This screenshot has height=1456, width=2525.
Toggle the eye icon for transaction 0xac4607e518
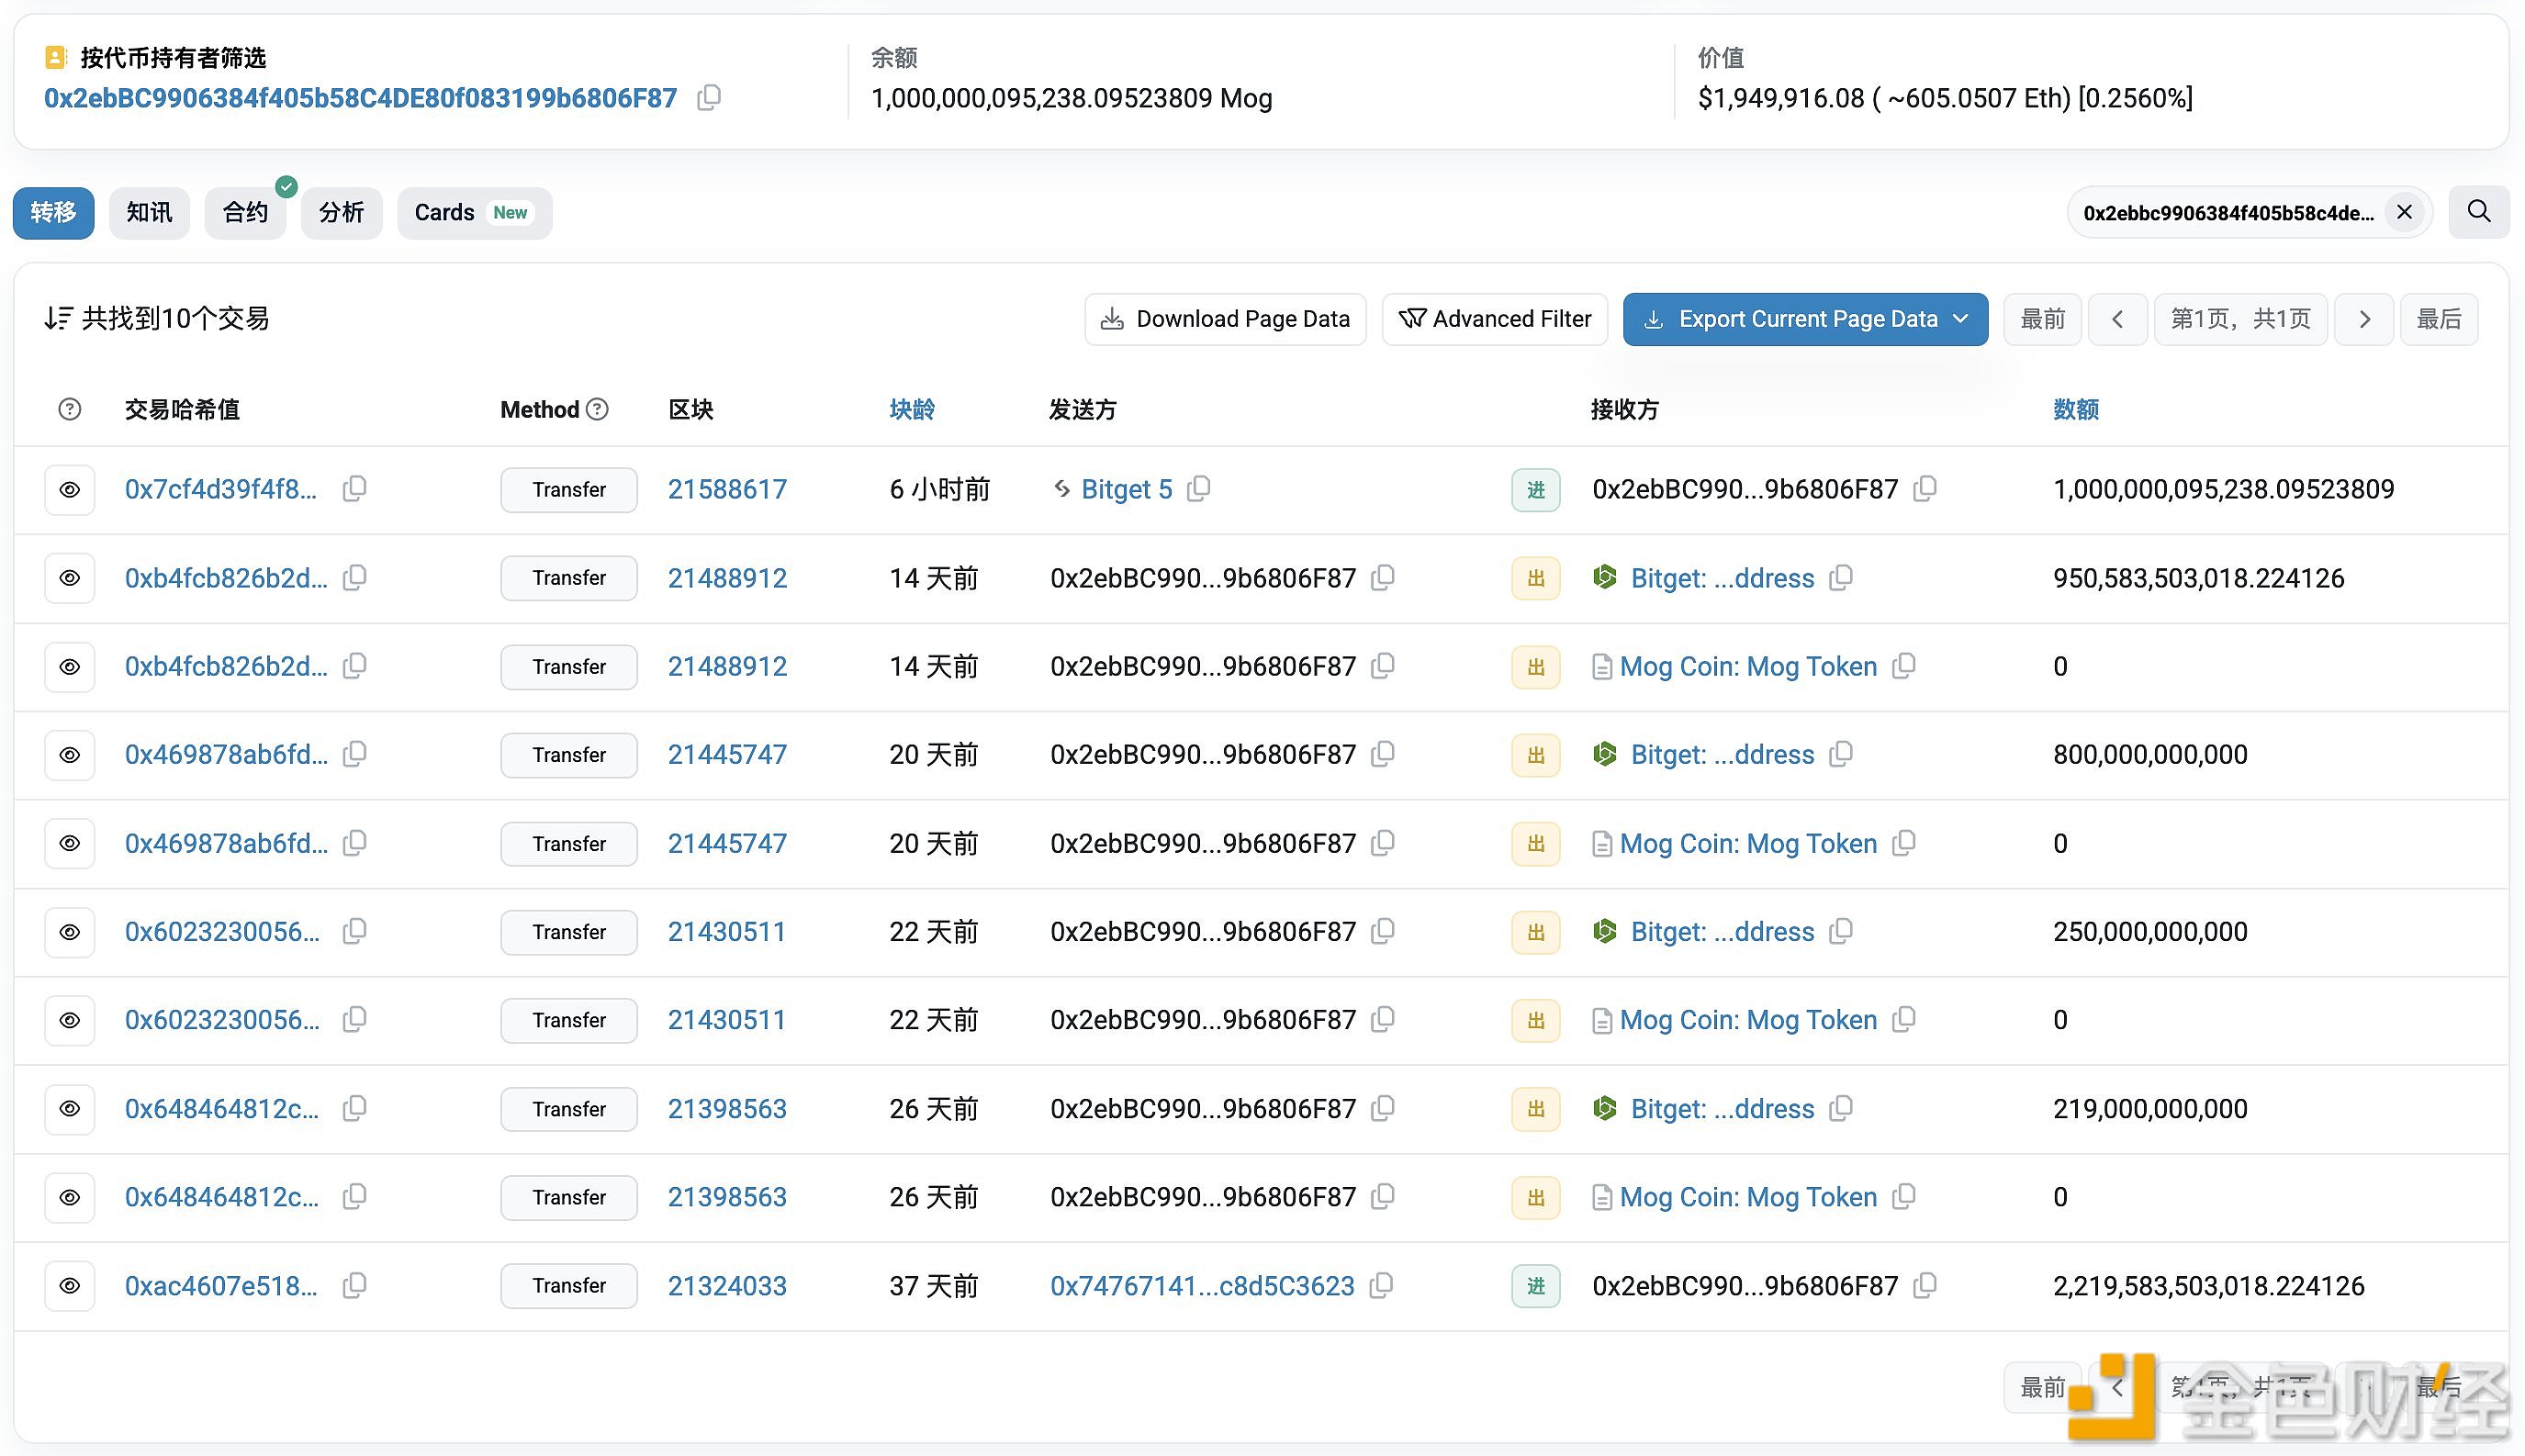coord(69,1286)
